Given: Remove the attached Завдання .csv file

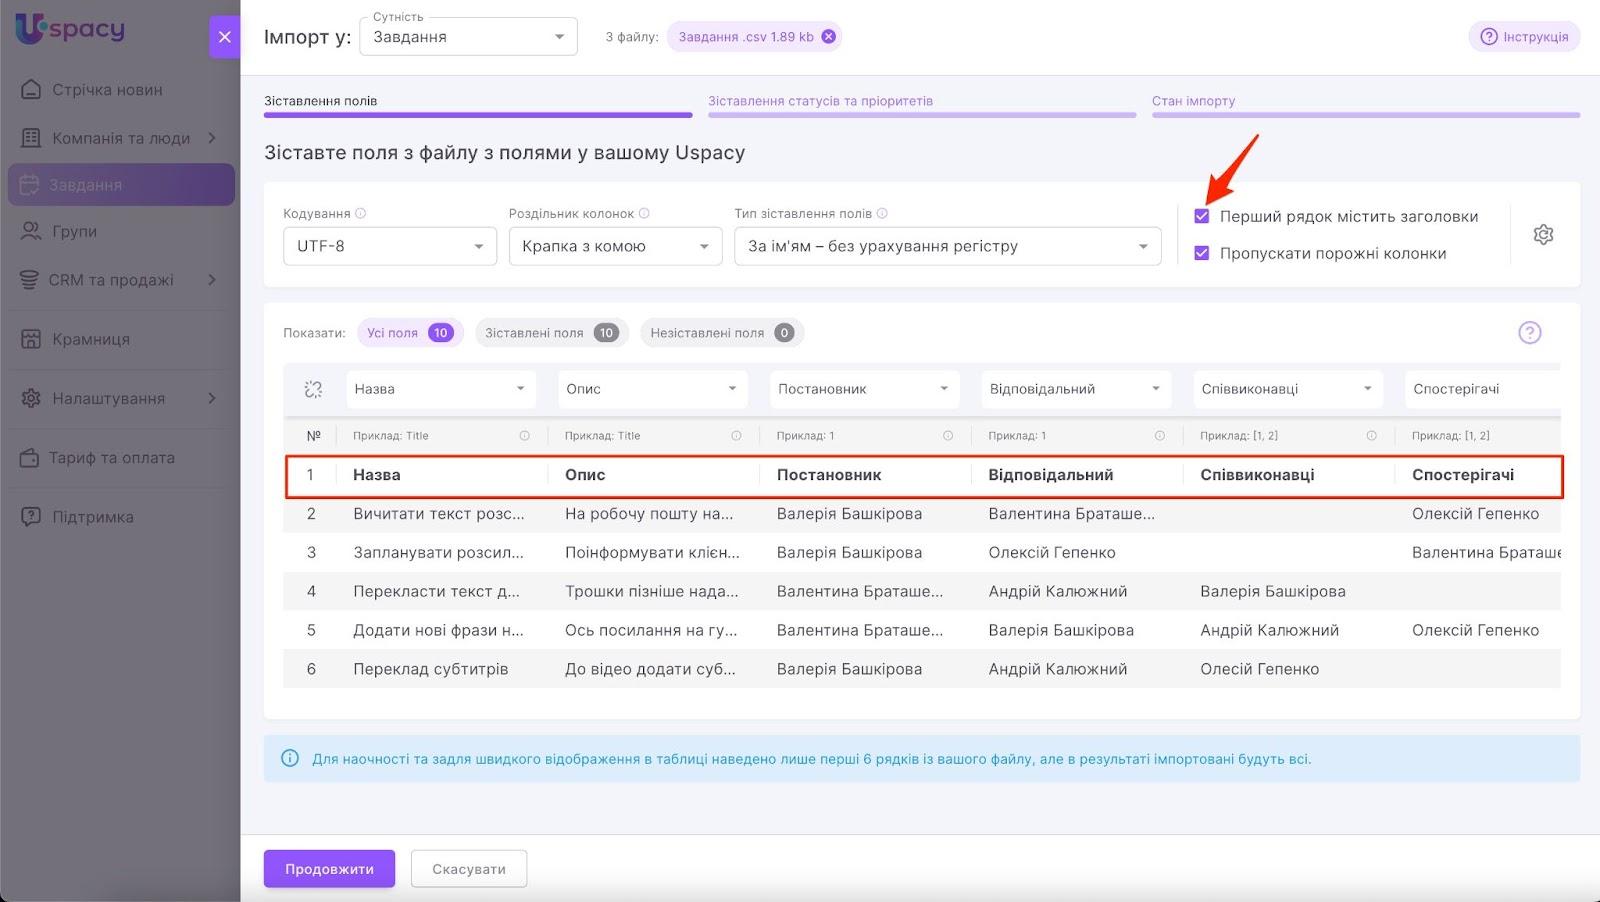Looking at the screenshot, I should tap(828, 37).
